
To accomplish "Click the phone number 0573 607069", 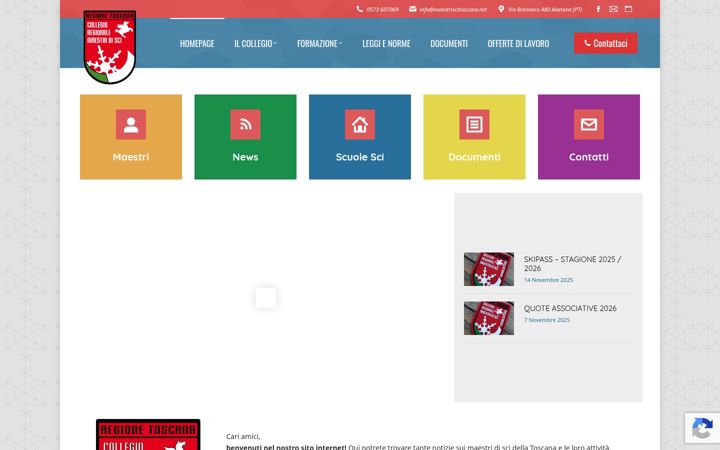I will click(x=382, y=9).
